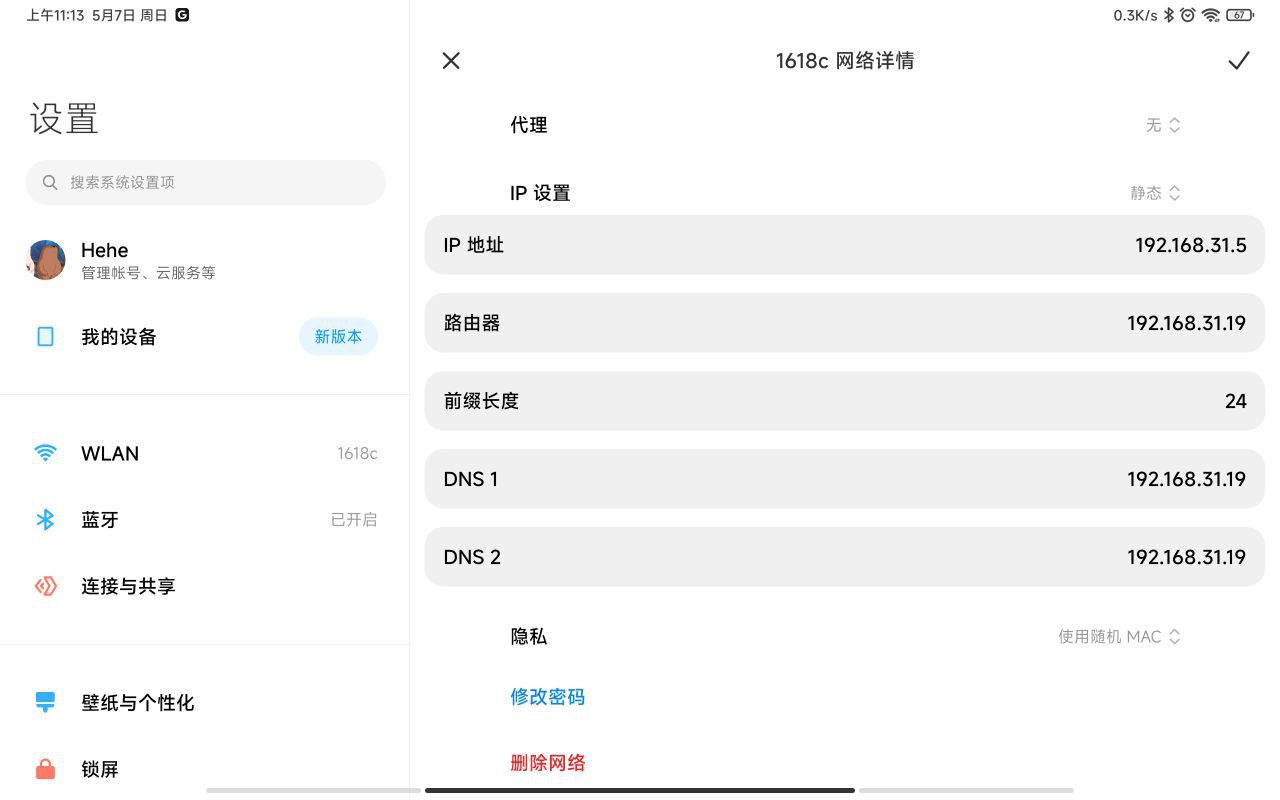Edit the DNS 1 address field
Viewport: 1280px width, 800px height.
pyautogui.click(x=1186, y=479)
